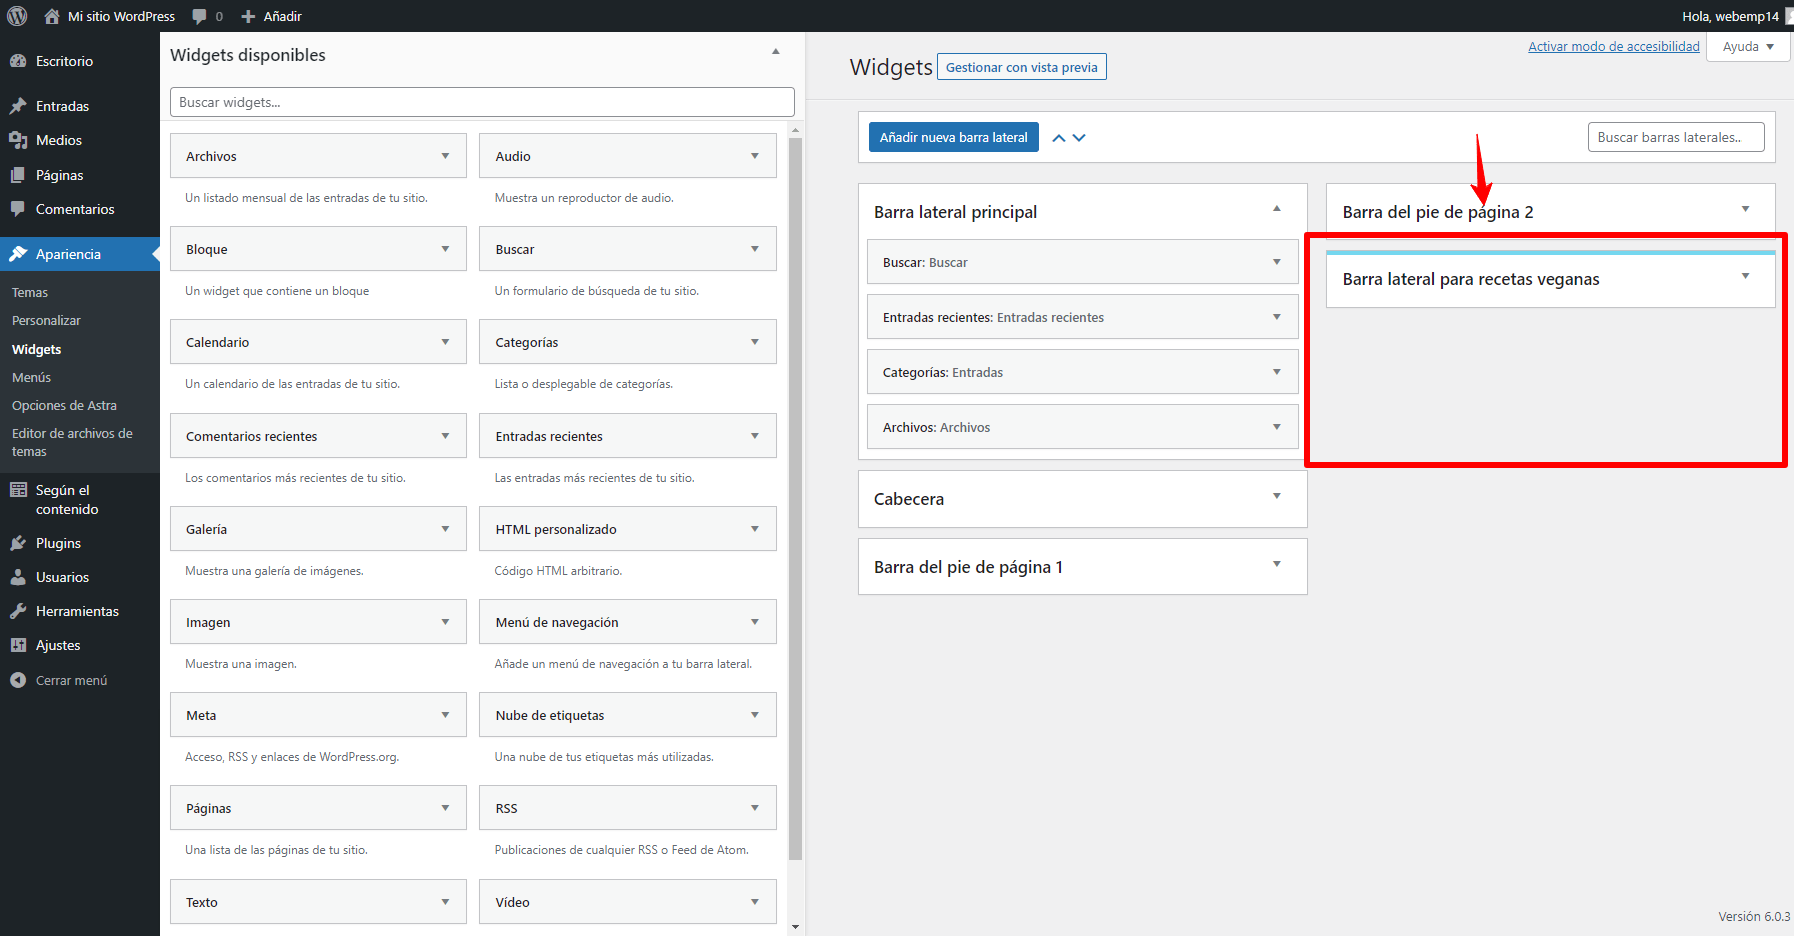Click the up chevron next to Añadir nueva barra lateral

point(1059,138)
